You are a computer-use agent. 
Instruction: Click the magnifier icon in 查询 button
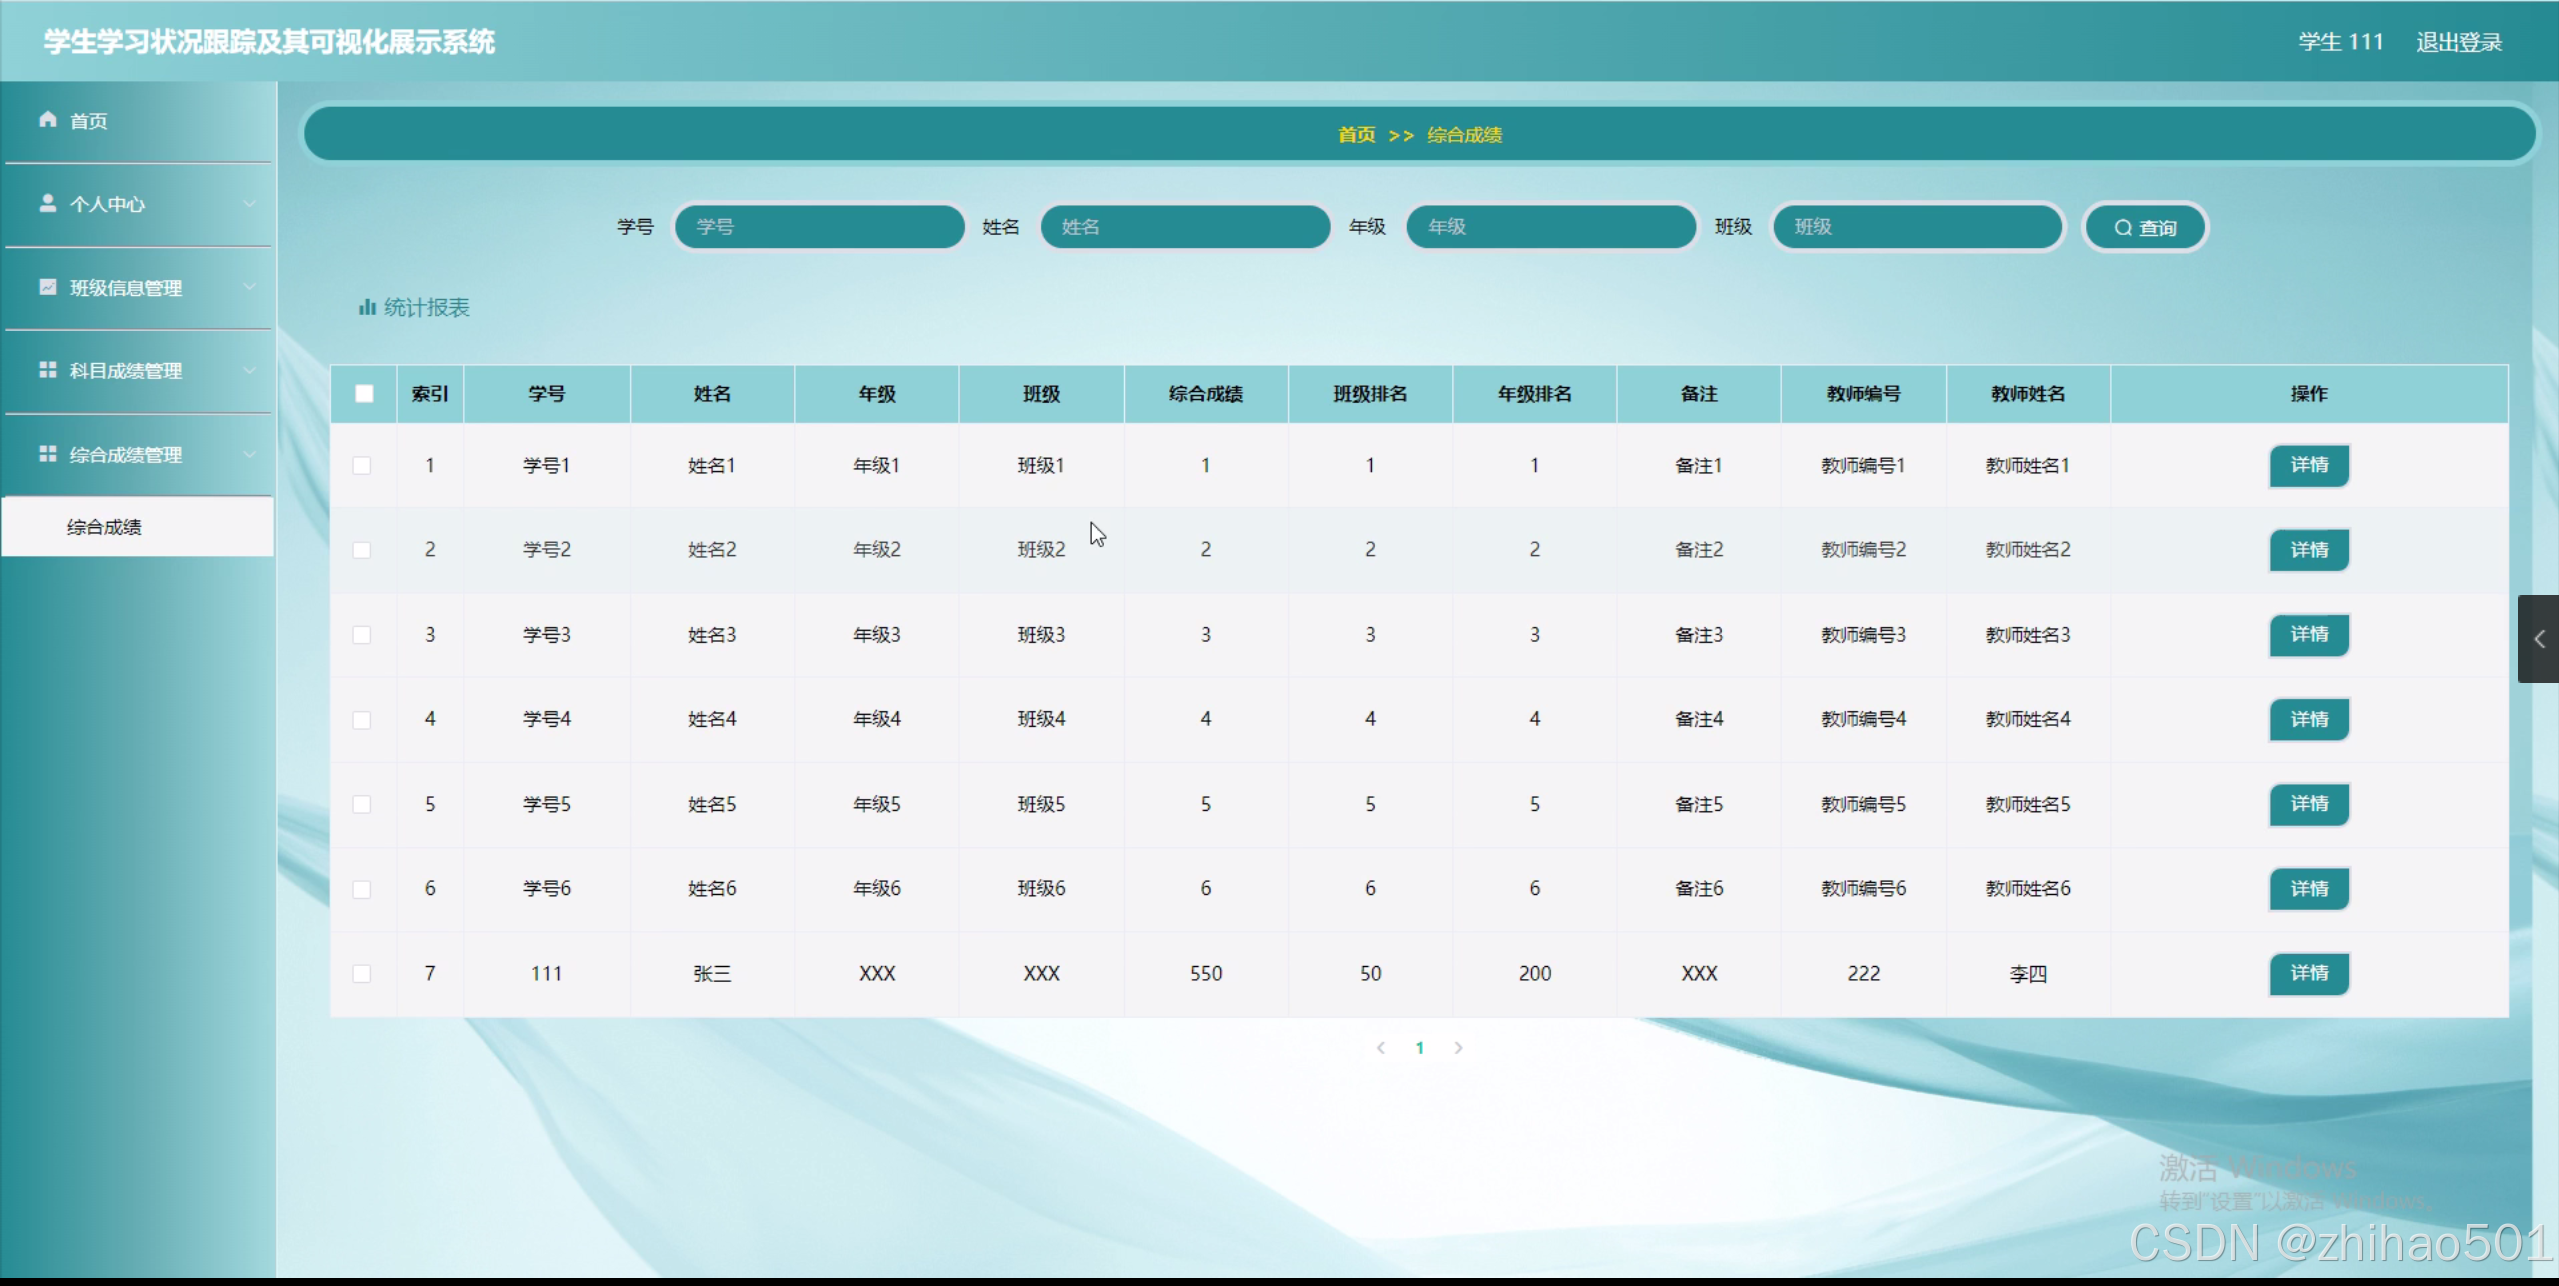pos(2122,228)
